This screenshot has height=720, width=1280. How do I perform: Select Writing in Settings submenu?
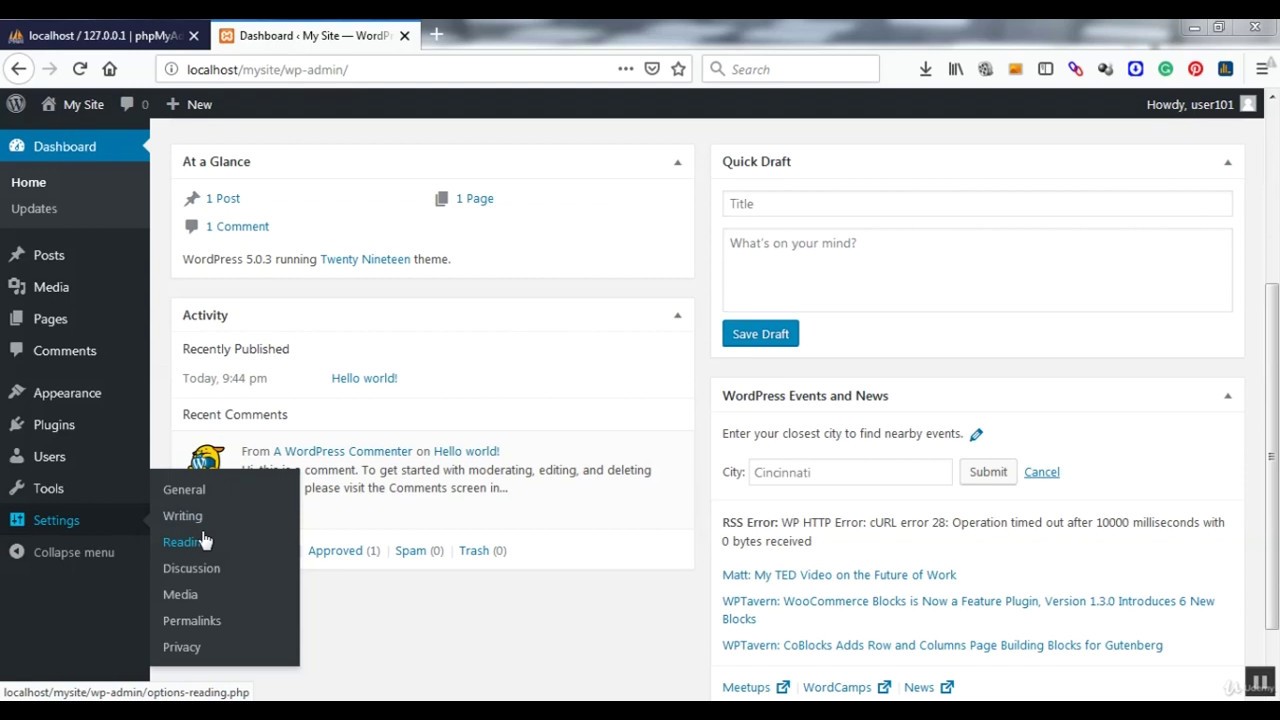[182, 516]
